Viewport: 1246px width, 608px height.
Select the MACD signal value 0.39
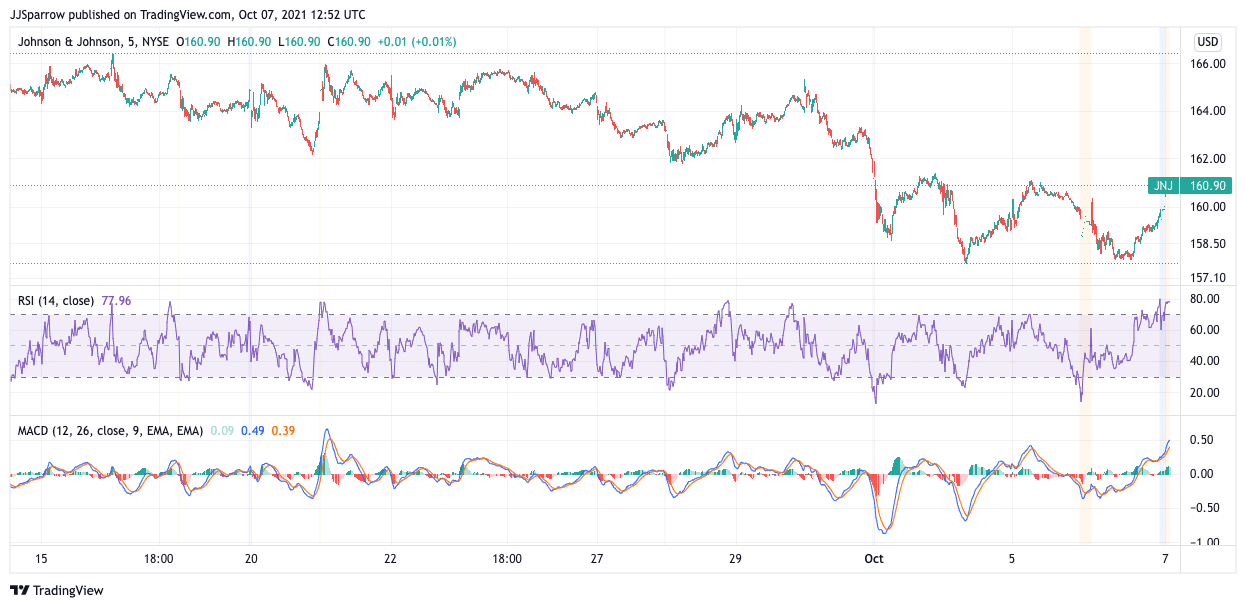coord(282,431)
